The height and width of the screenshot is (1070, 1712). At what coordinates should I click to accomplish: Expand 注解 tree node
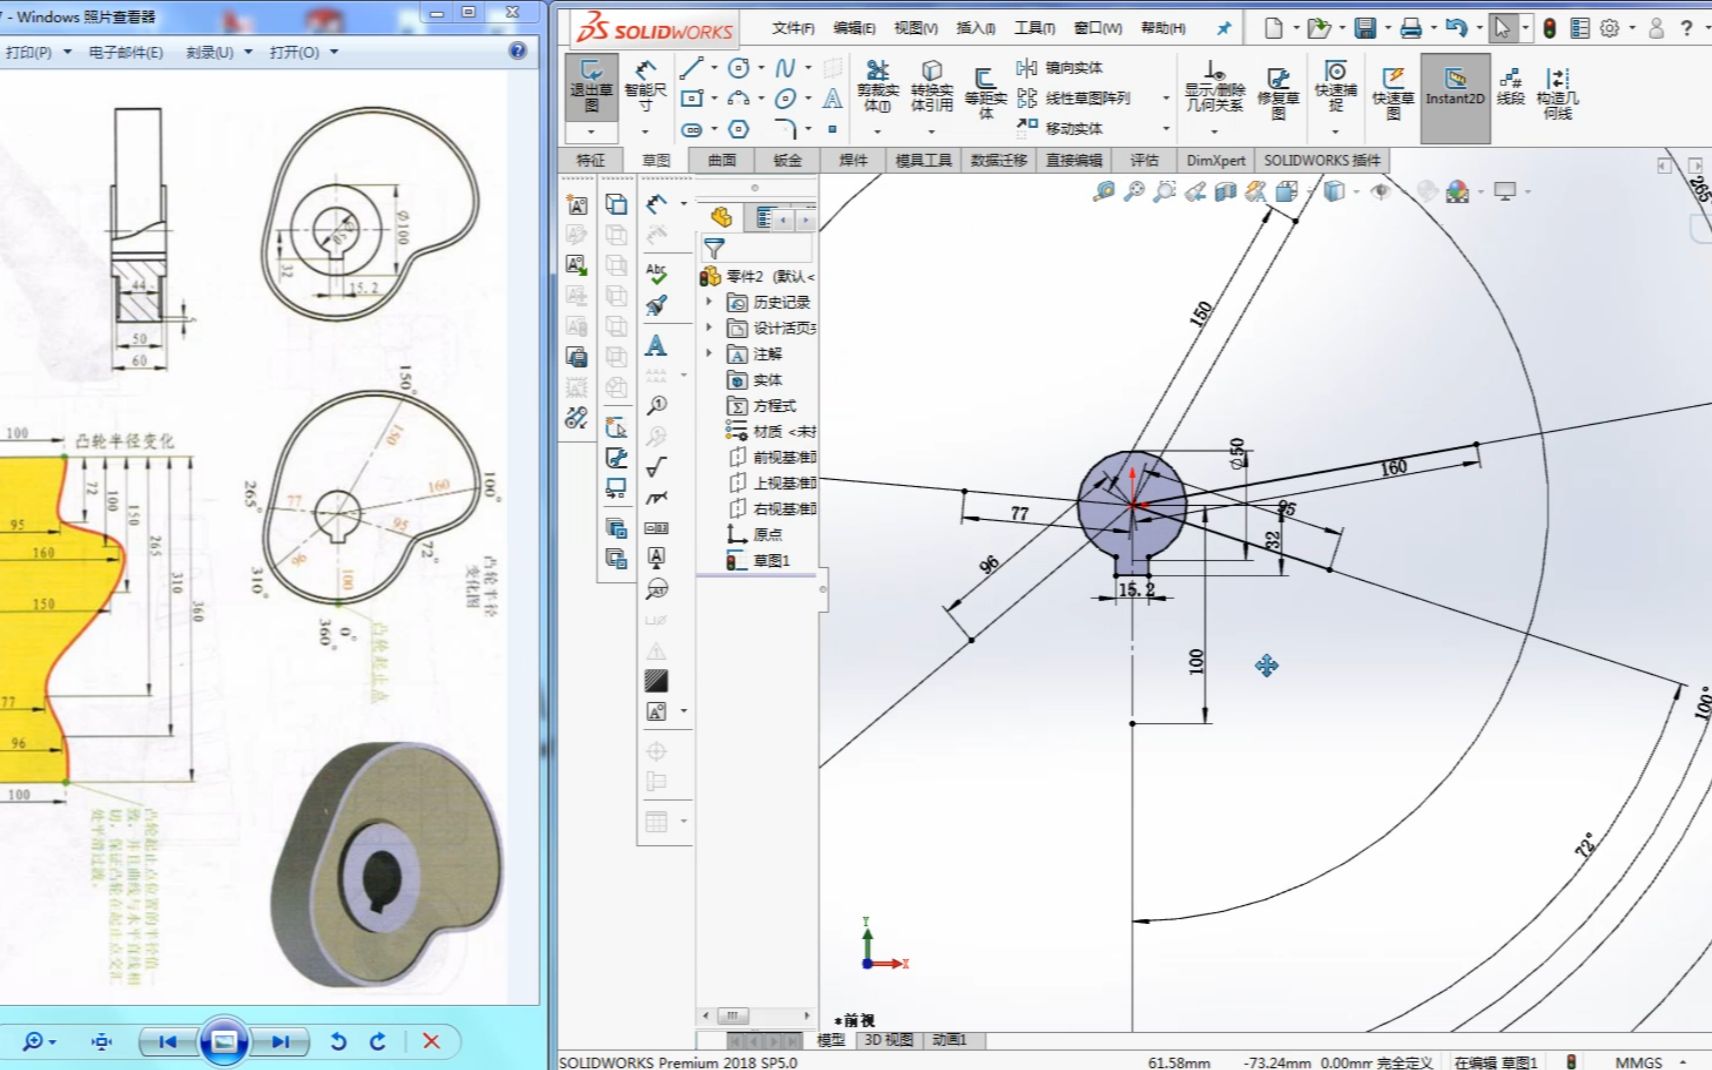710,353
